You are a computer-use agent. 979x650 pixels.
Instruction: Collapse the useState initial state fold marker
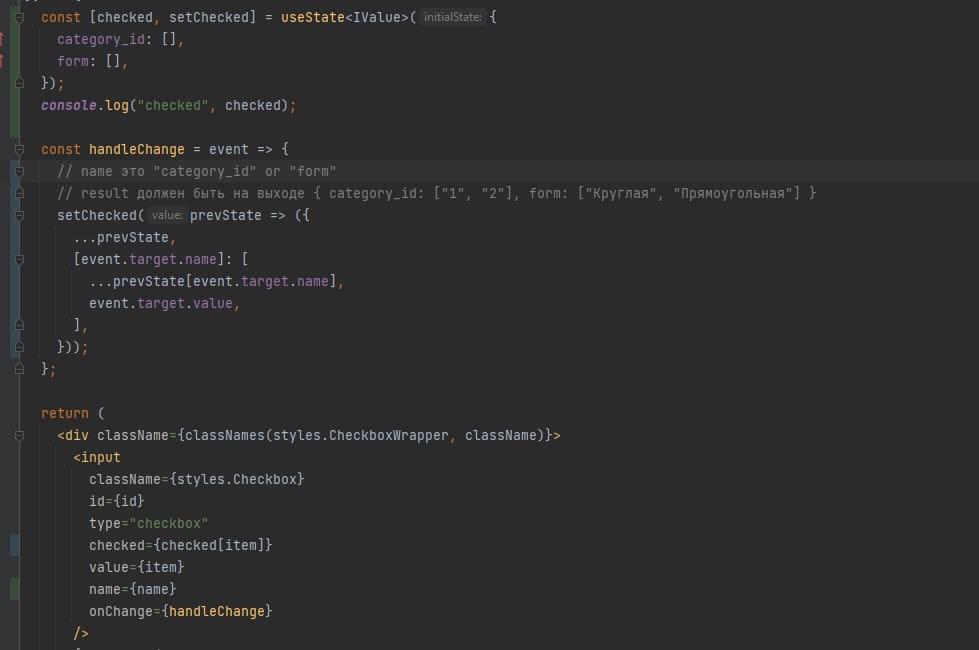point(19,17)
